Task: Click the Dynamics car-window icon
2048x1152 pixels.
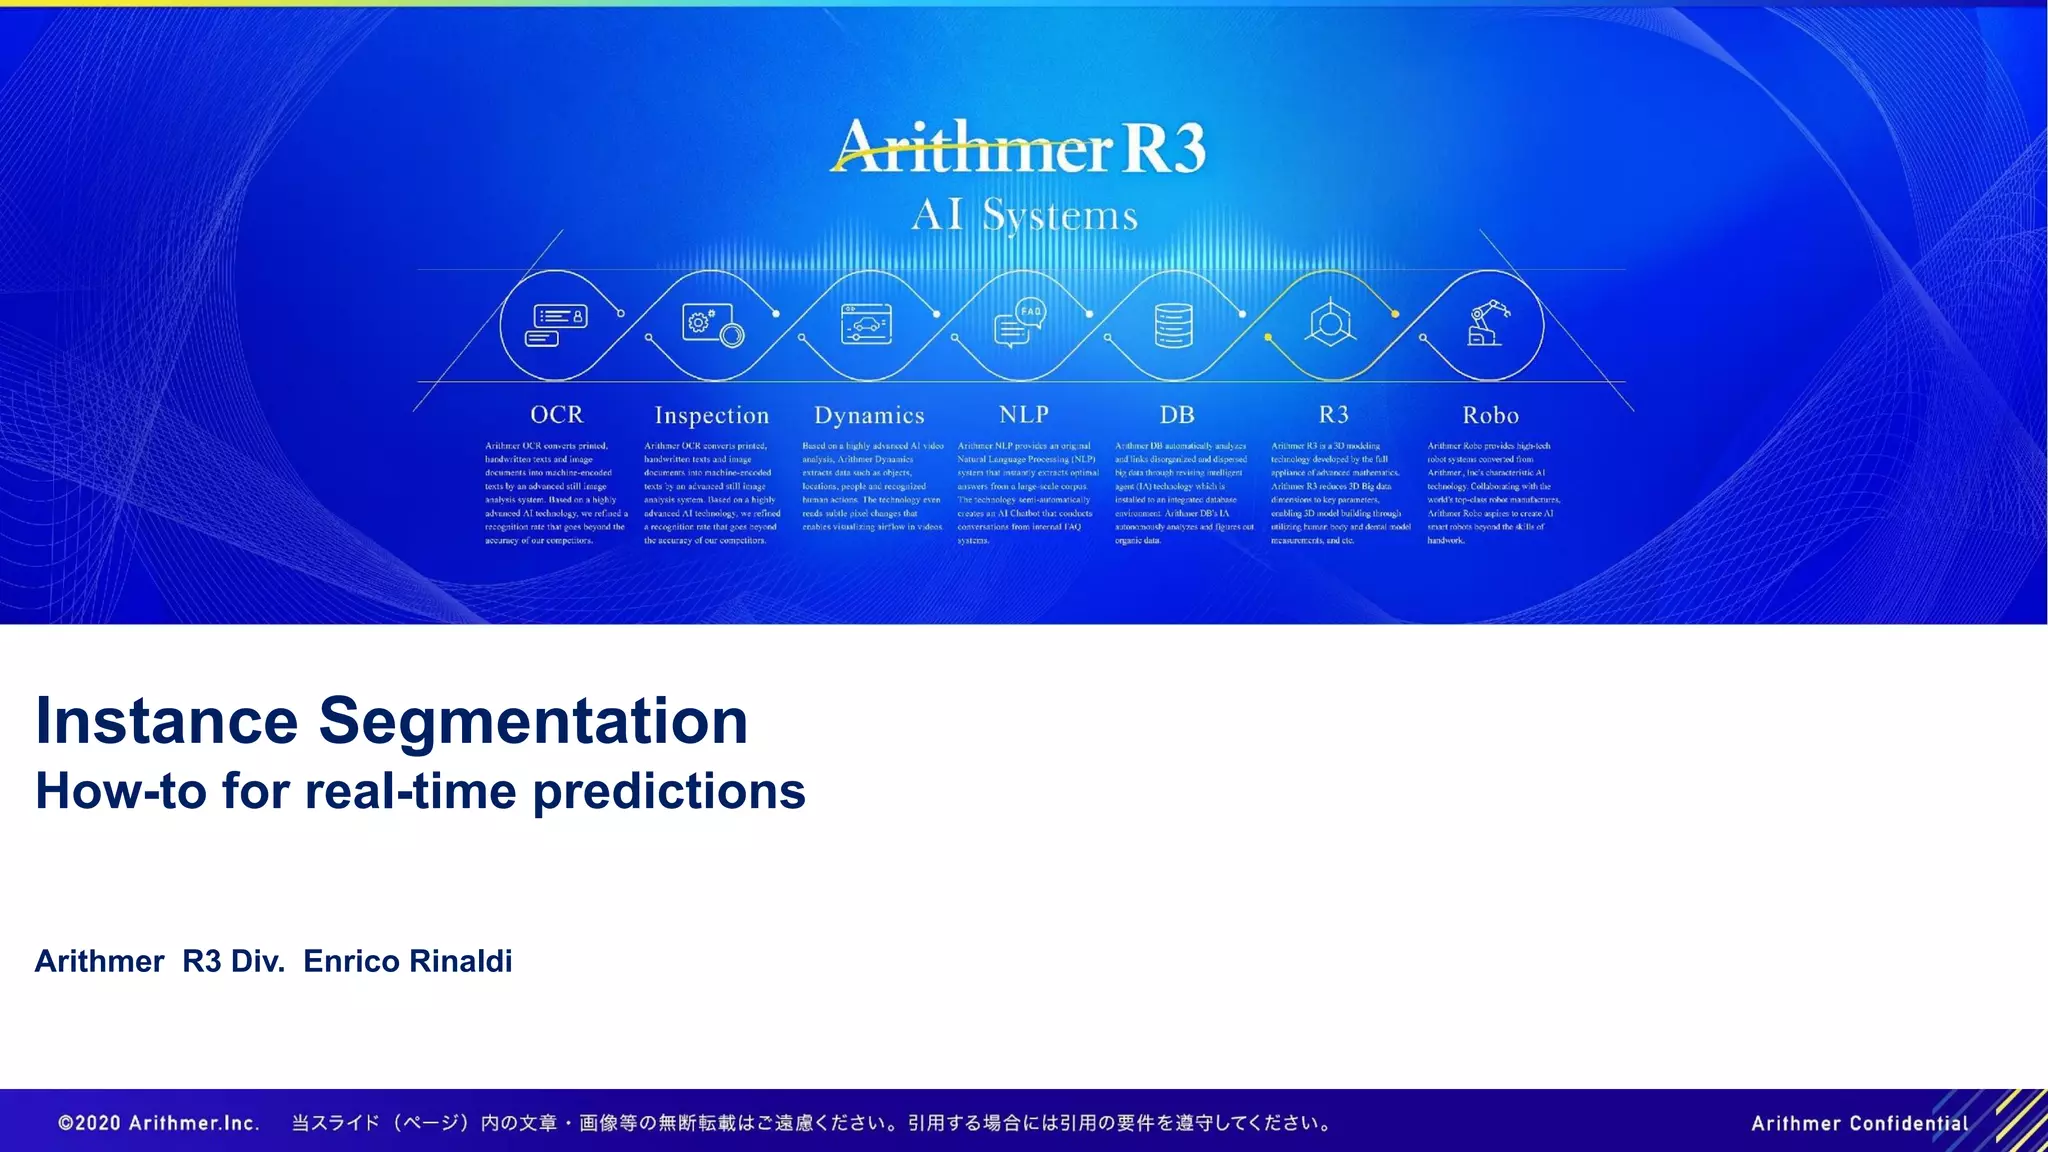Action: (x=866, y=324)
